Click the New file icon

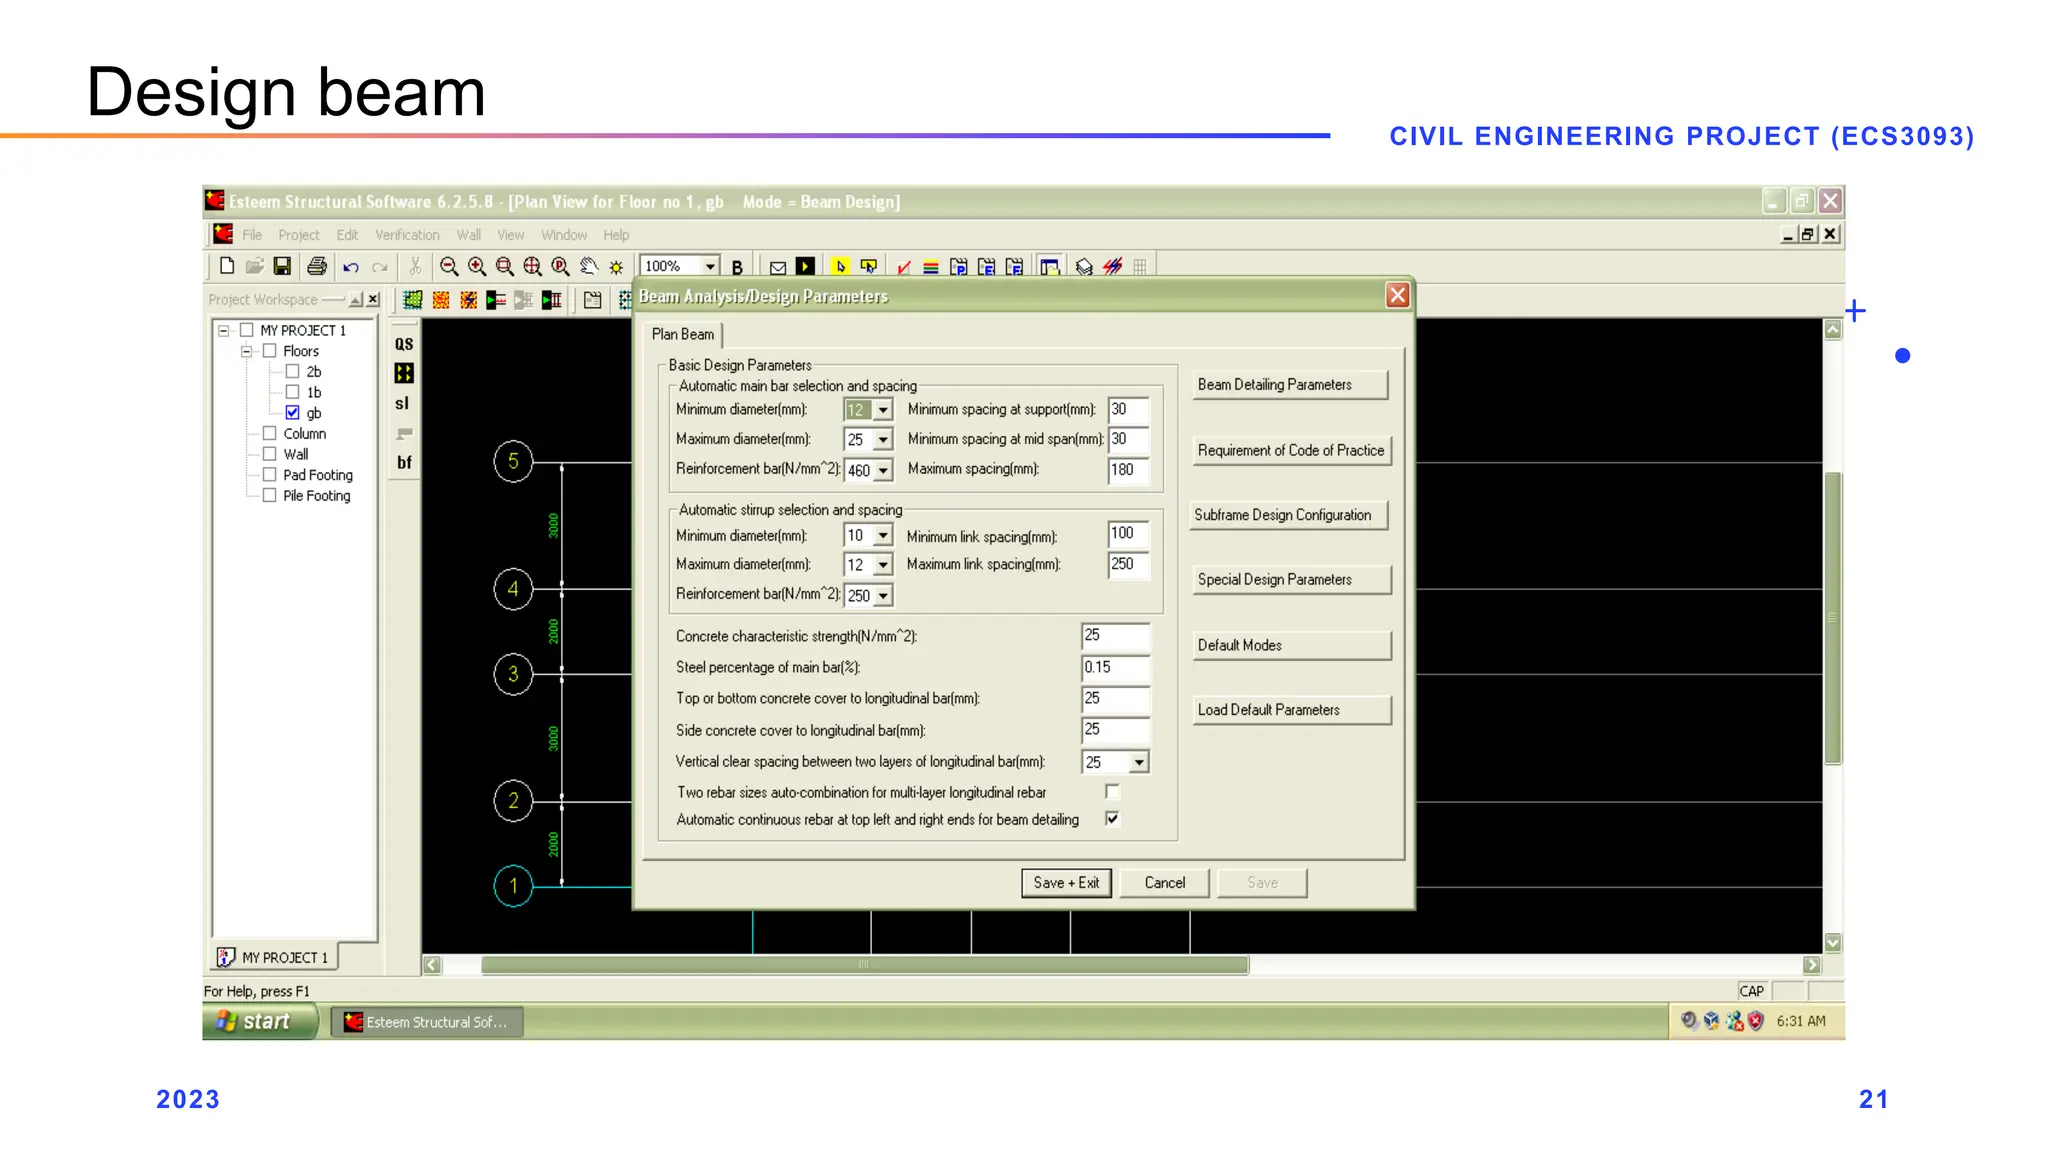pos(227,266)
